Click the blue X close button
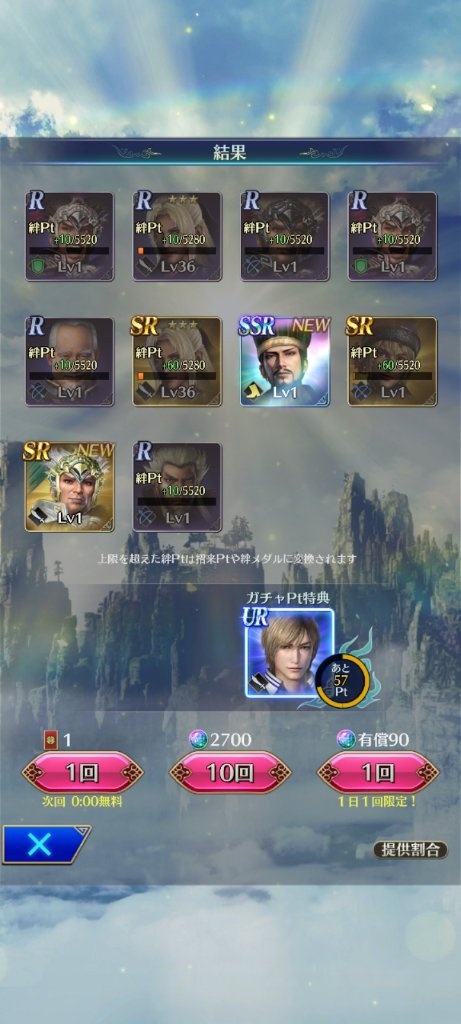461x1024 pixels. 45,844
